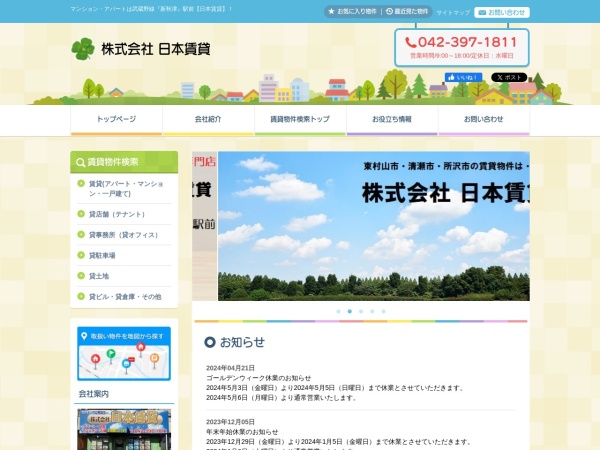Click the 会社案内 sidebar heading
Screen dimensions: 600x450
click(94, 394)
